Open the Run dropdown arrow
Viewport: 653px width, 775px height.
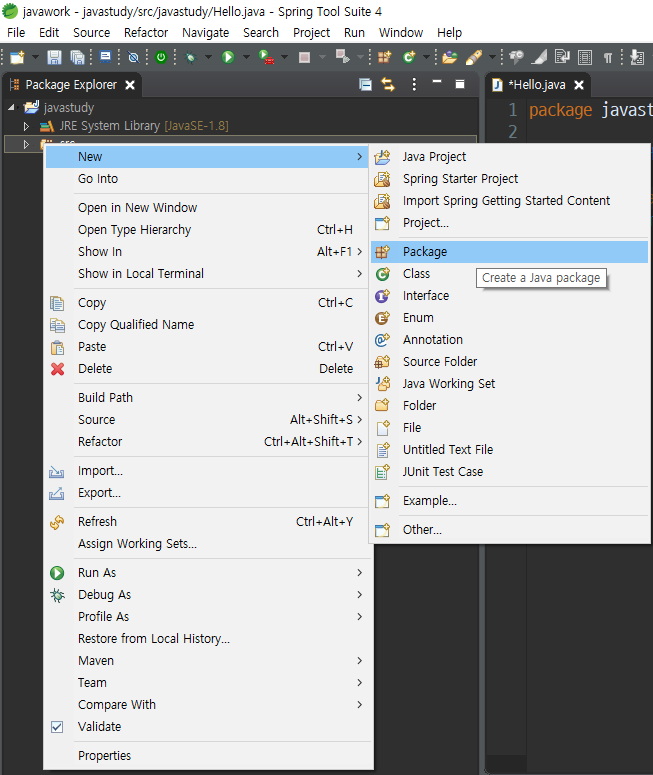pyautogui.click(x=246, y=57)
